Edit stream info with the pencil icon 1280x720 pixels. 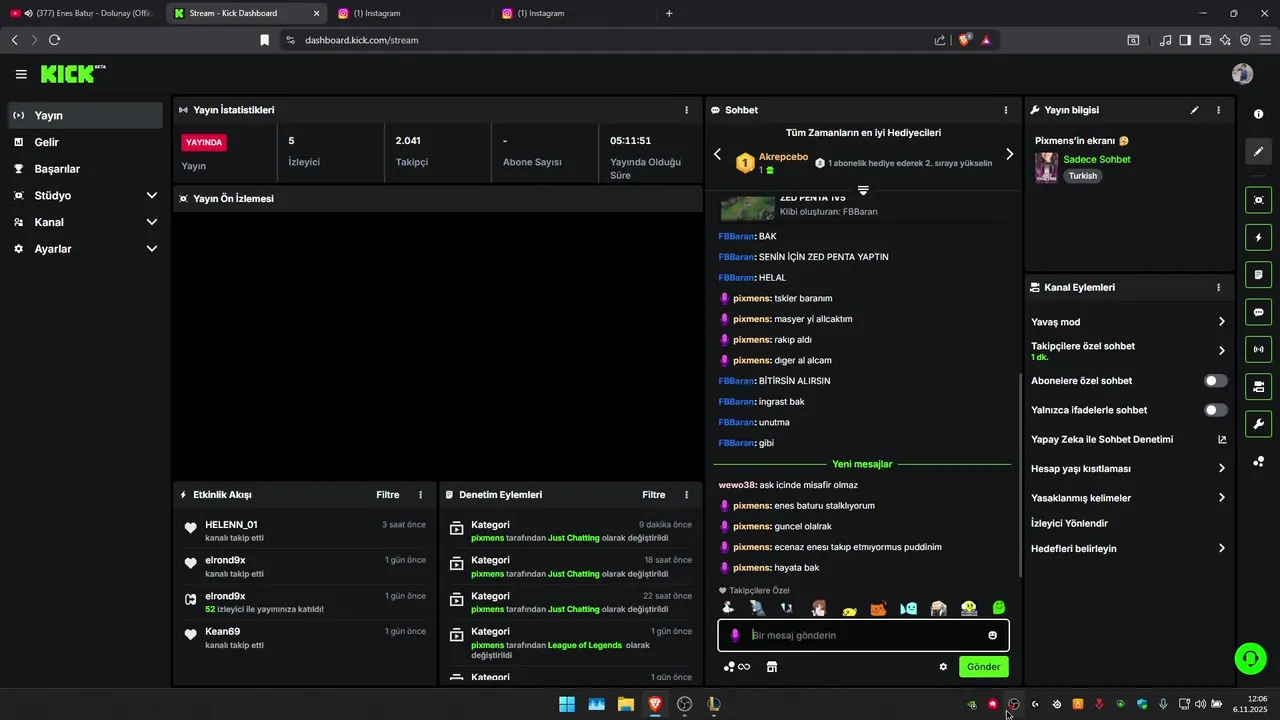point(1194,110)
